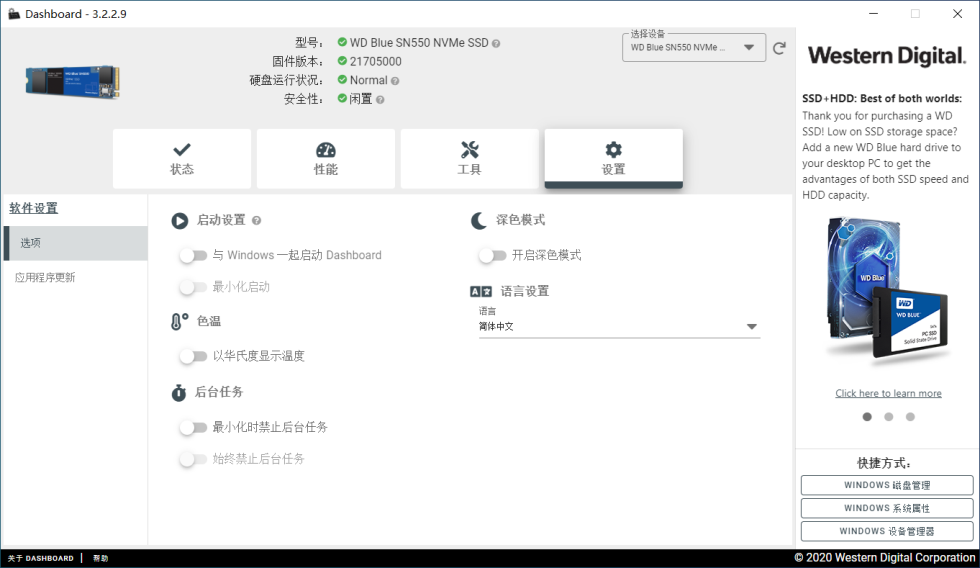The image size is (980, 568).
Task: Refresh the device list icon
Action: point(779,48)
